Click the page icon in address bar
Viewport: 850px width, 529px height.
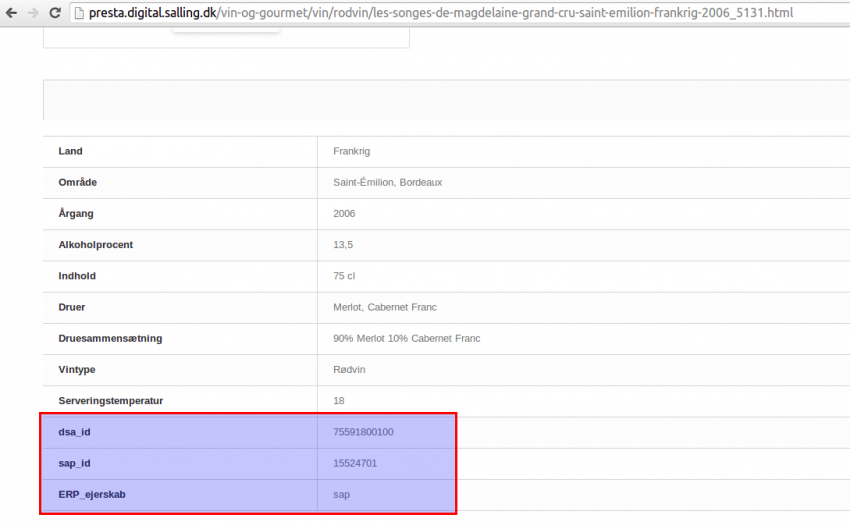[x=79, y=12]
